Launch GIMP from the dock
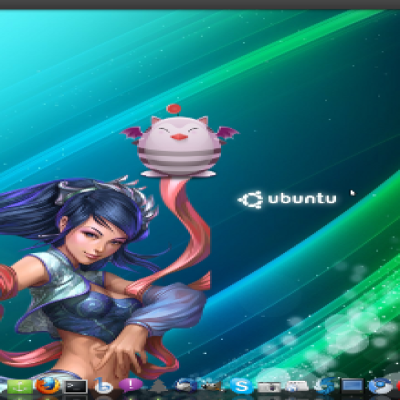This screenshot has width=400, height=400. [212, 387]
